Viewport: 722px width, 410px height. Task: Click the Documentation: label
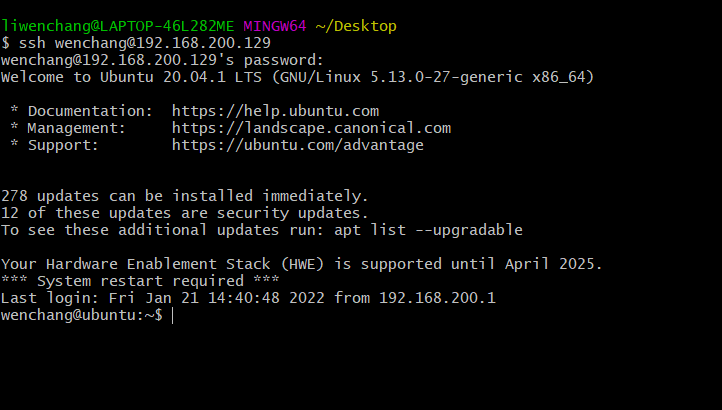tap(90, 111)
